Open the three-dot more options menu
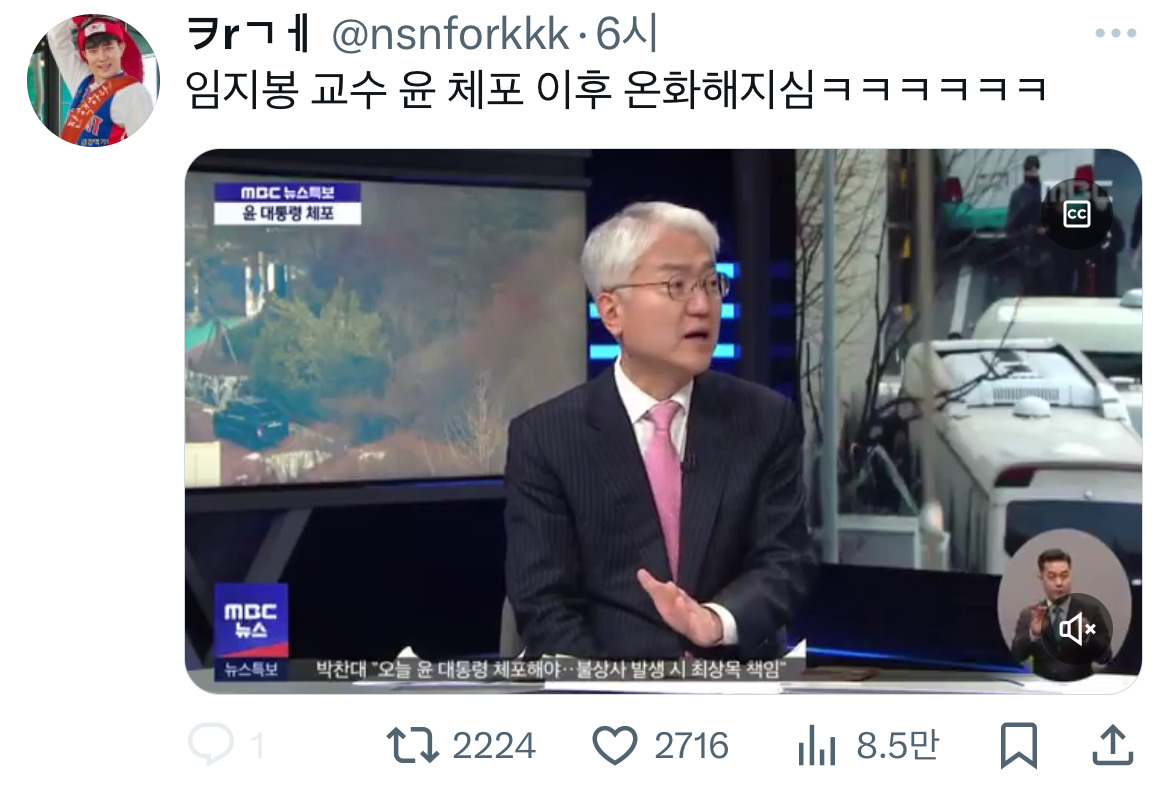Screen dimensions: 1170x788 (x=1116, y=33)
